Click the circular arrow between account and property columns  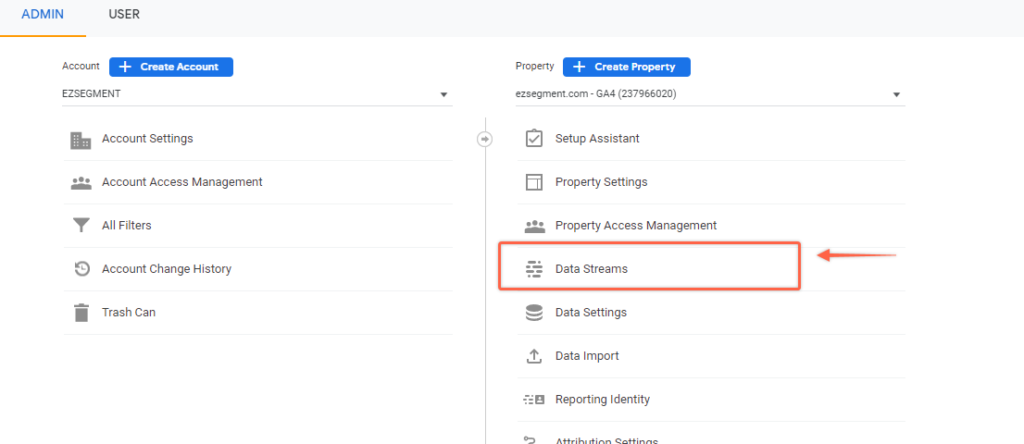pyautogui.click(x=485, y=139)
